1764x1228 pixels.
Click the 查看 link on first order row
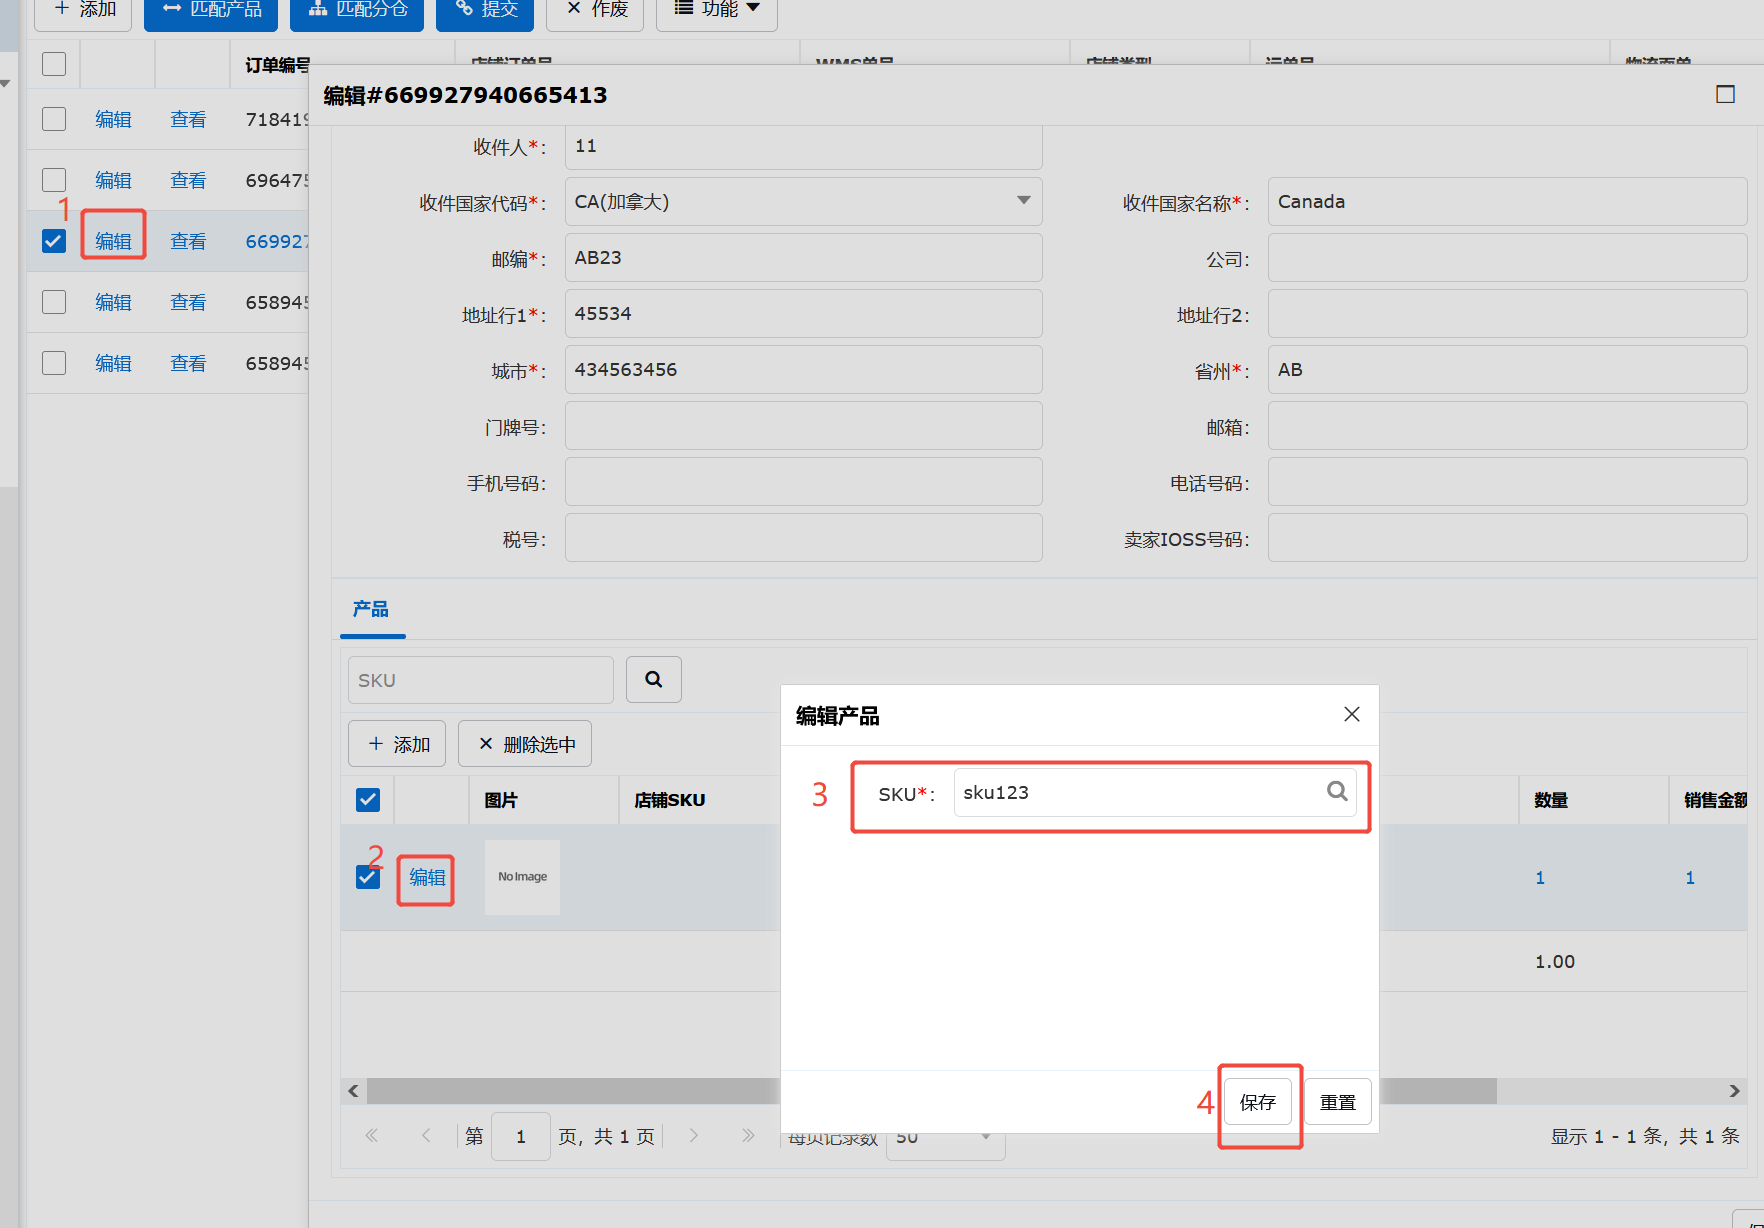[188, 119]
